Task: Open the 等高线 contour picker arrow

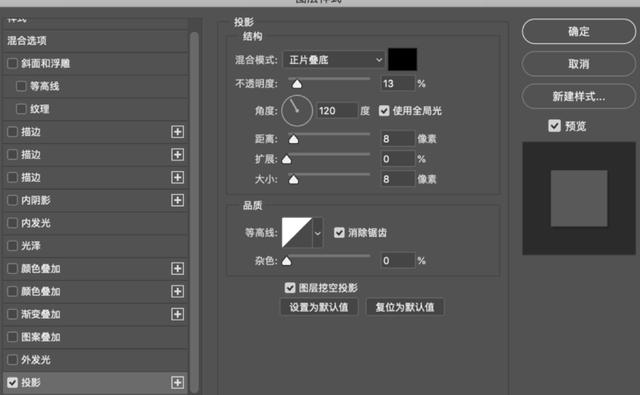Action: (x=318, y=233)
